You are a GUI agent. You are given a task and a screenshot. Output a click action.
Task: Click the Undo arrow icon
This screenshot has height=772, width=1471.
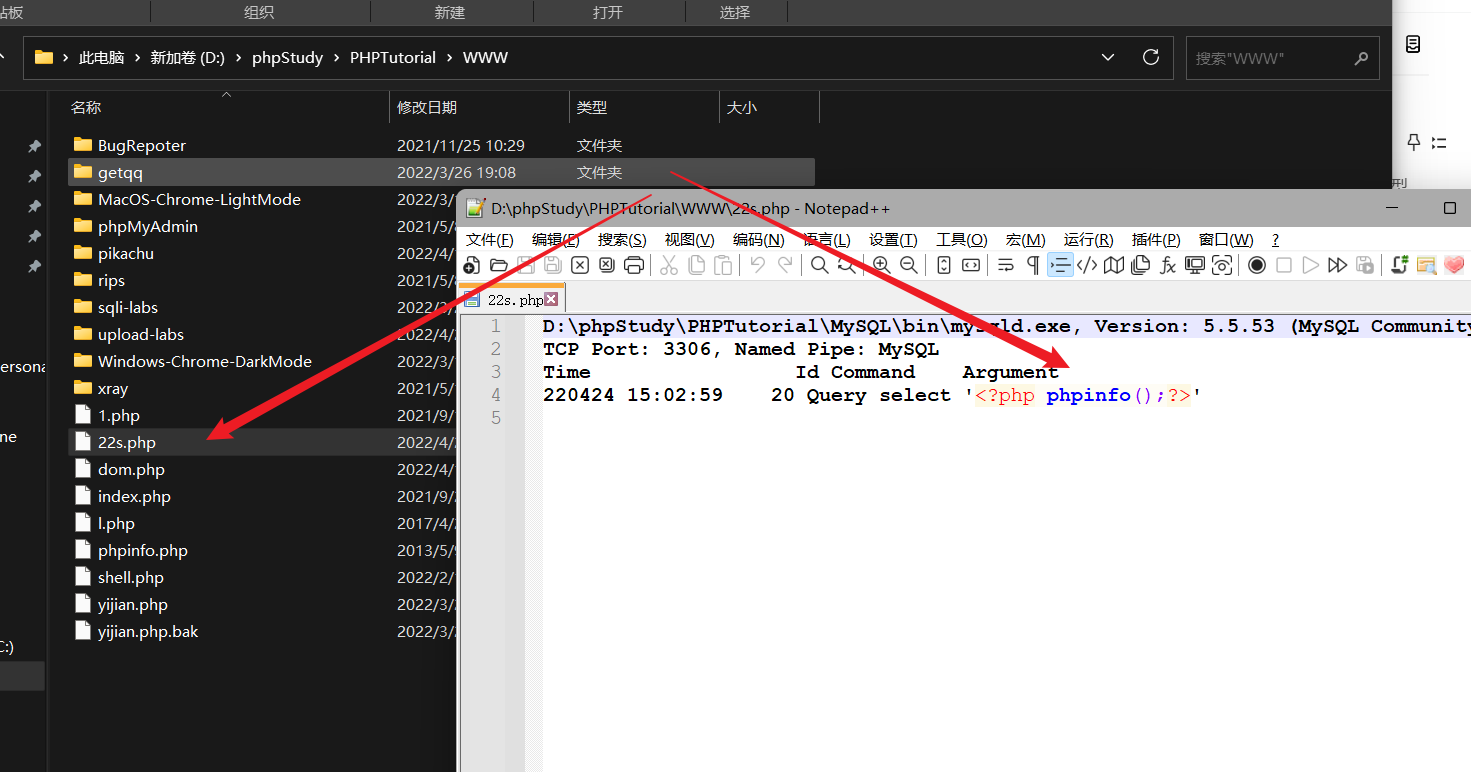tap(758, 265)
